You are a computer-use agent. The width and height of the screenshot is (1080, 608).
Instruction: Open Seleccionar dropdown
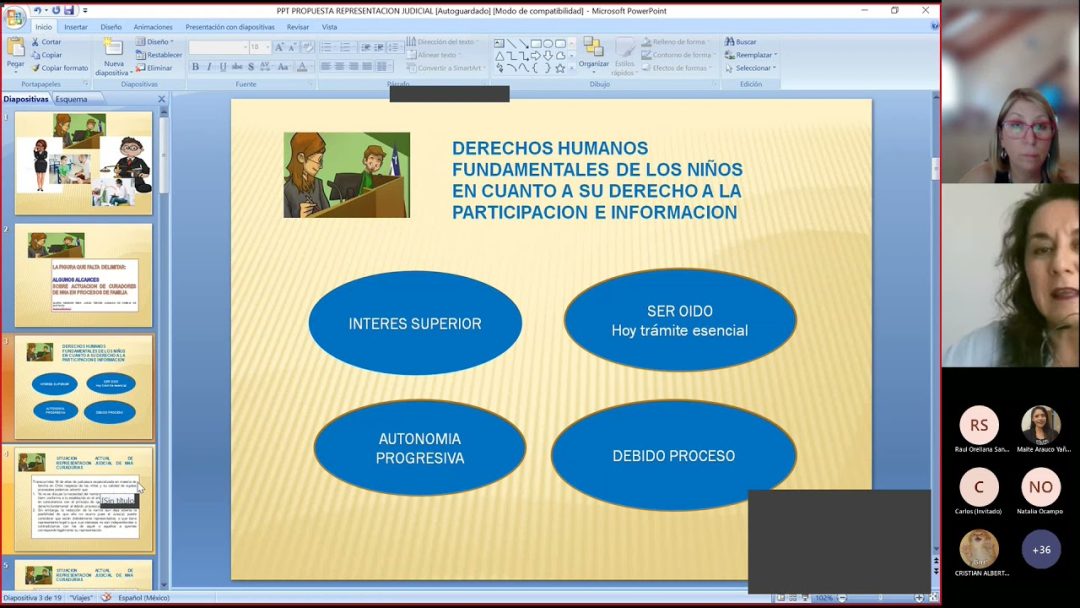tap(750, 68)
